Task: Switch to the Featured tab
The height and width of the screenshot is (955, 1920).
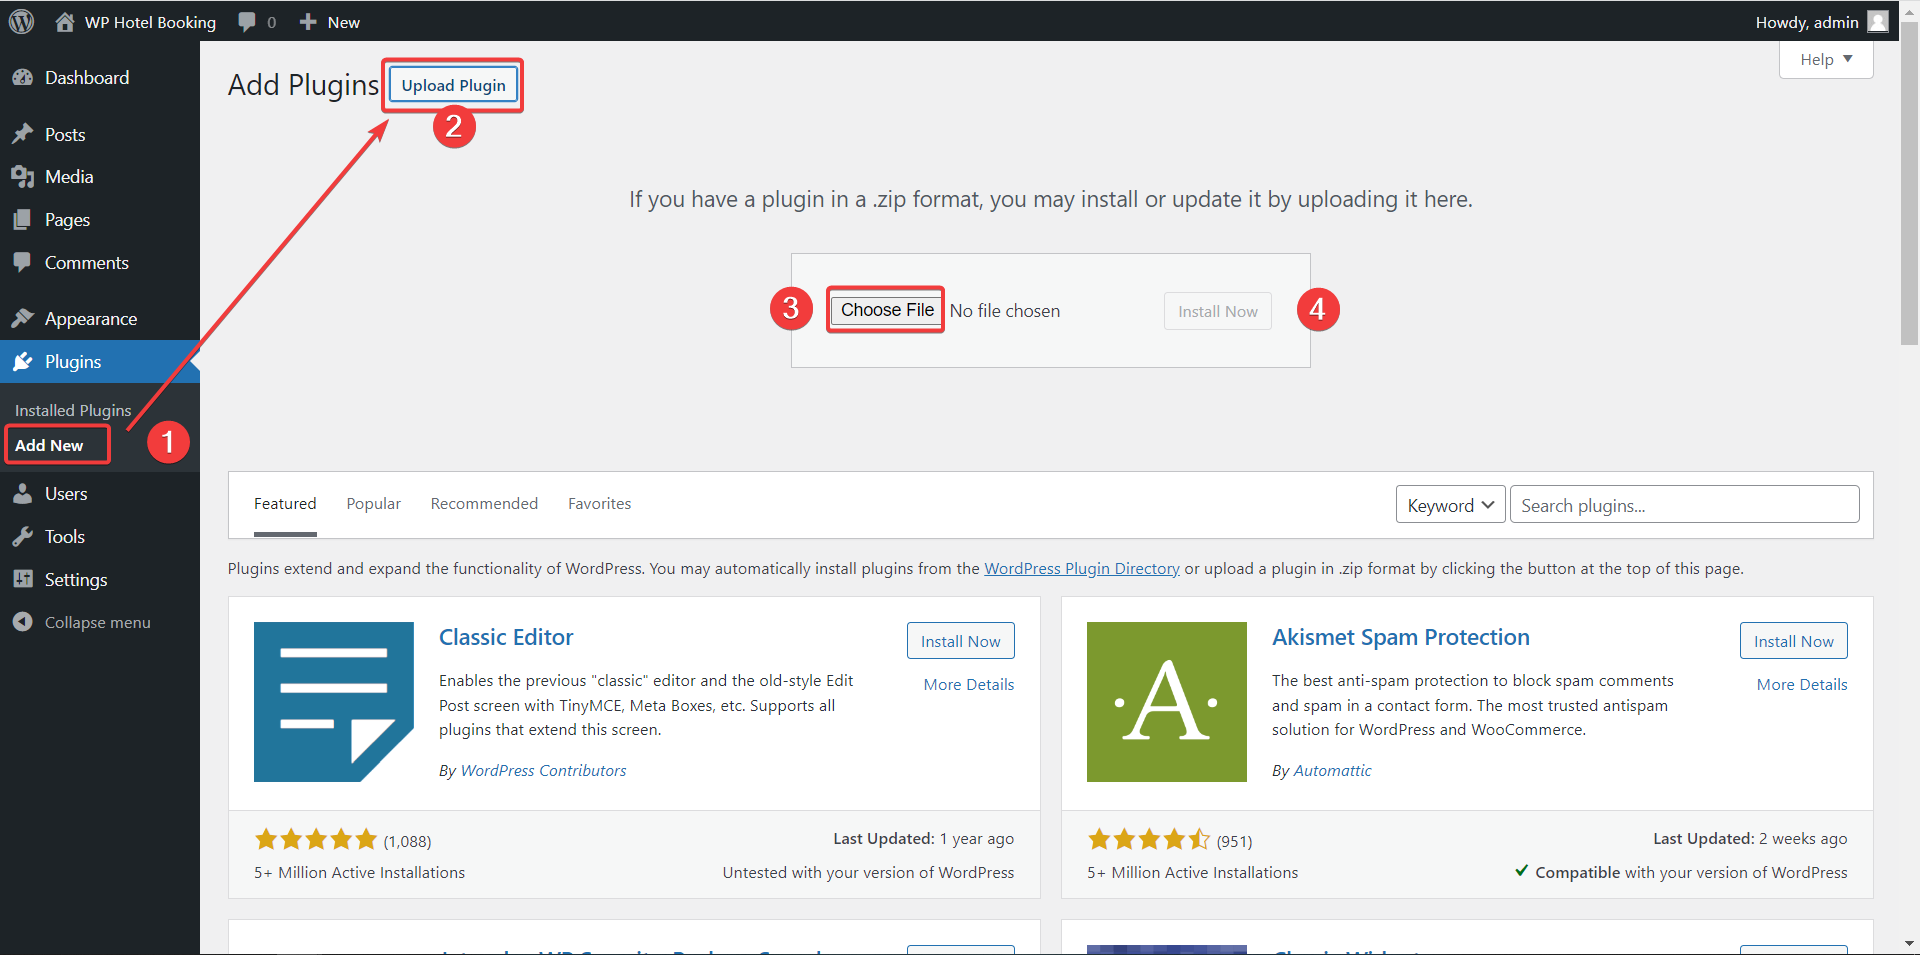Action: pyautogui.click(x=285, y=504)
